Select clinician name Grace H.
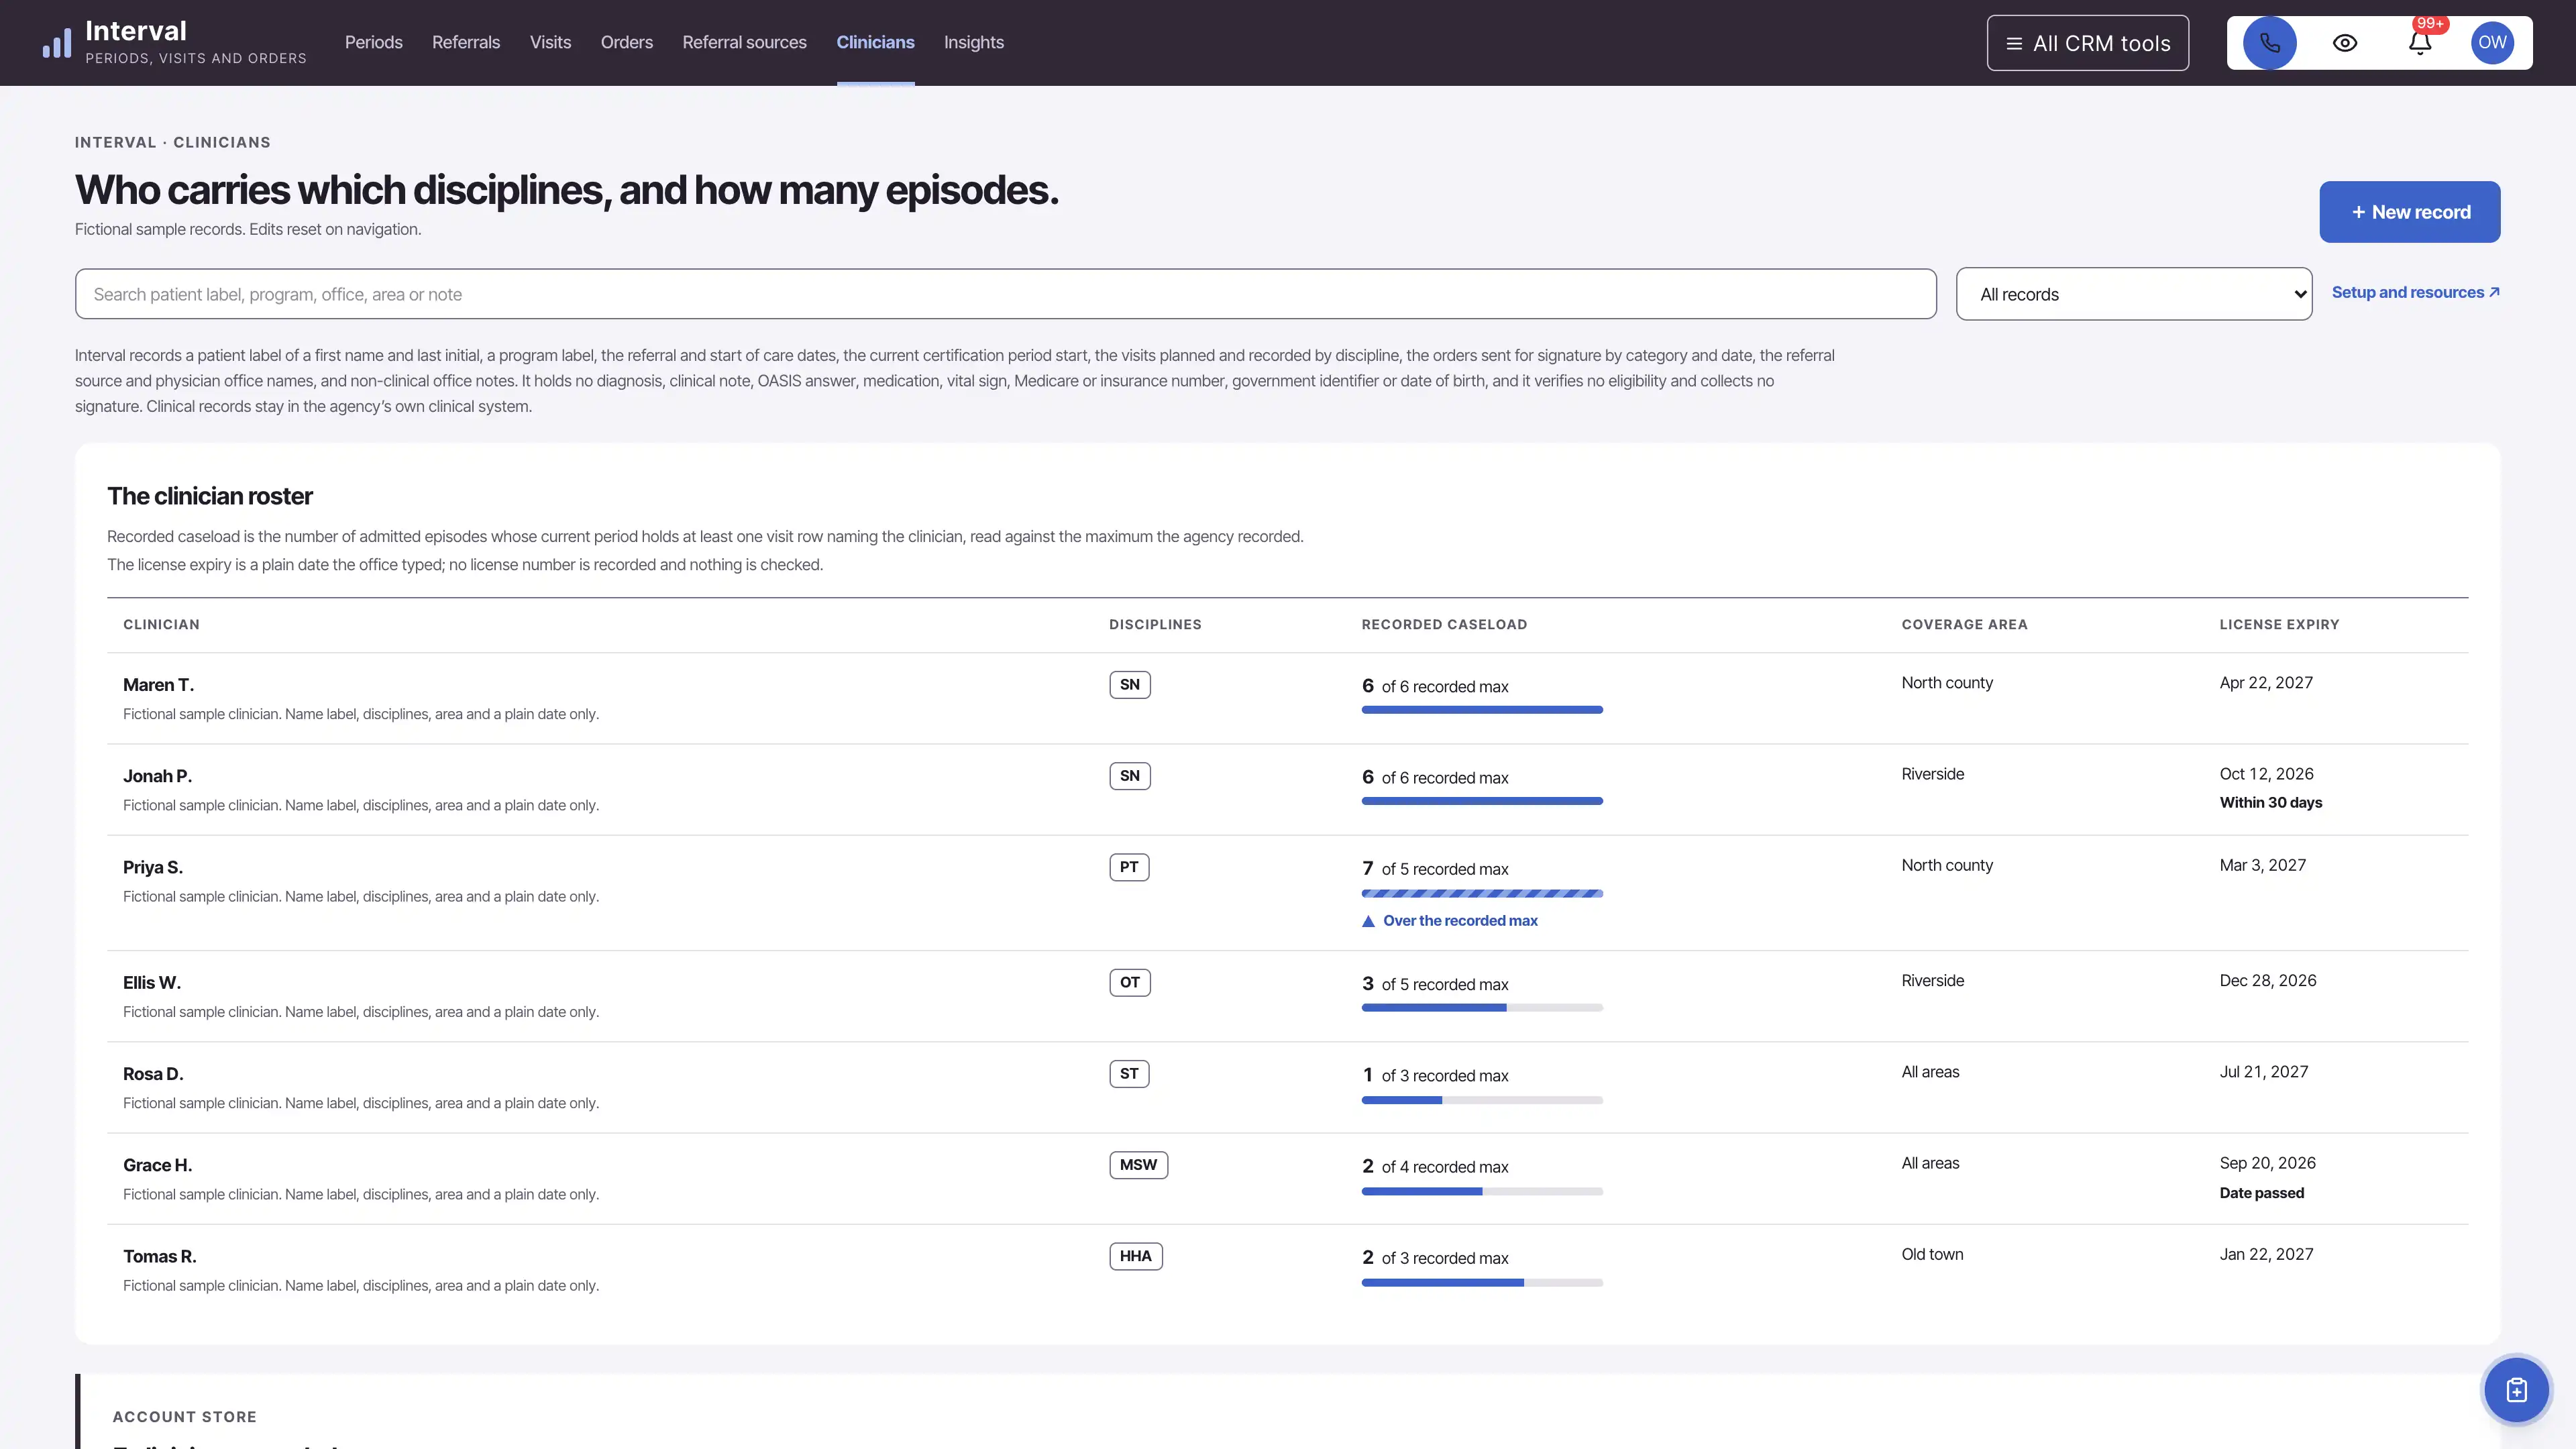 (158, 1165)
